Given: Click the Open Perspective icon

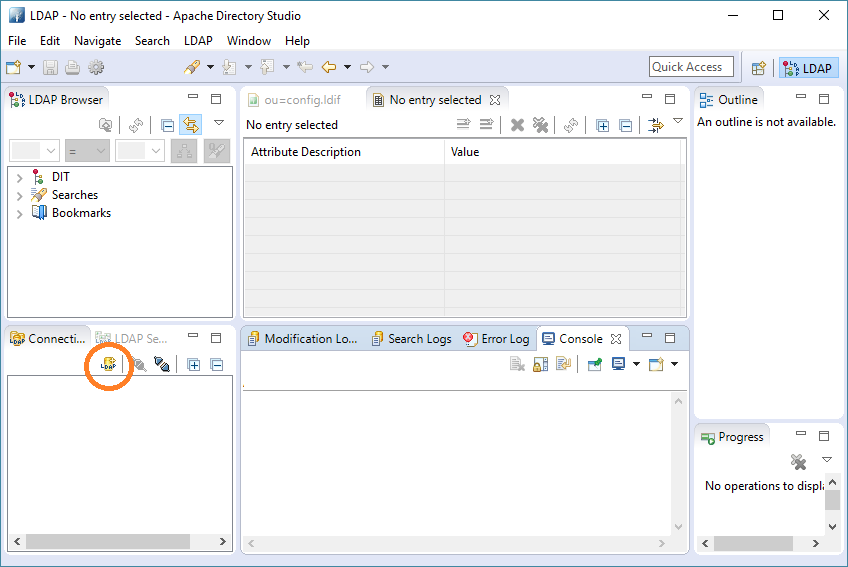Looking at the screenshot, I should coord(759,68).
